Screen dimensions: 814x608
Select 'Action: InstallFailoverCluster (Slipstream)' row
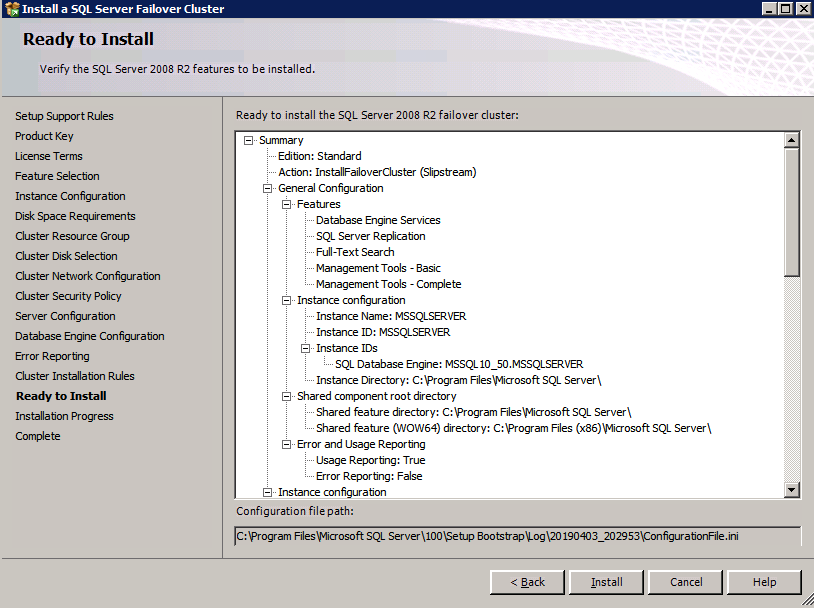point(377,172)
